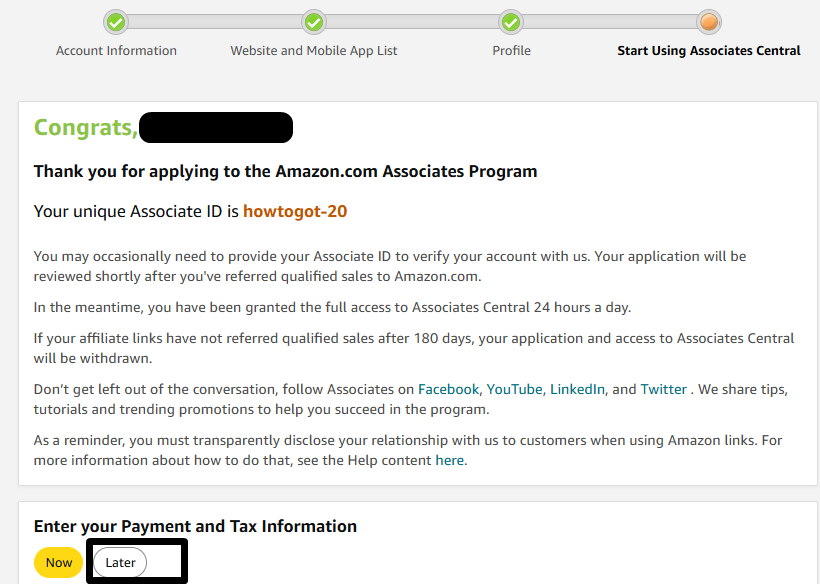Click the yellow Now button
The height and width of the screenshot is (584, 820).
click(58, 562)
